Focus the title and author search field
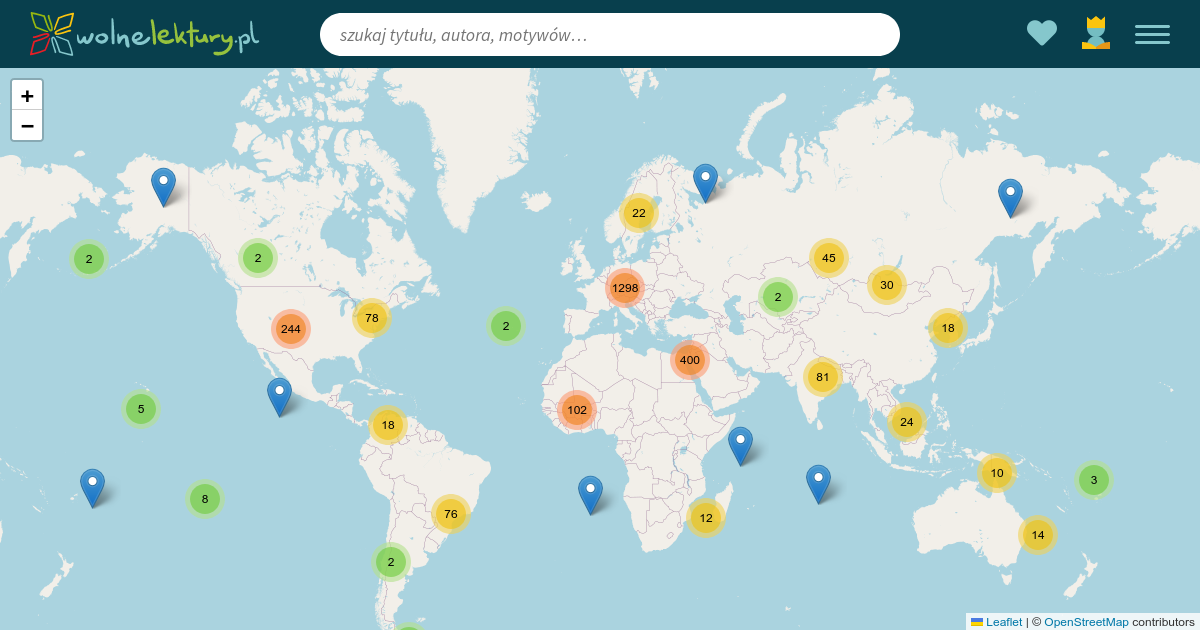This screenshot has height=630, width=1200. tap(609, 35)
